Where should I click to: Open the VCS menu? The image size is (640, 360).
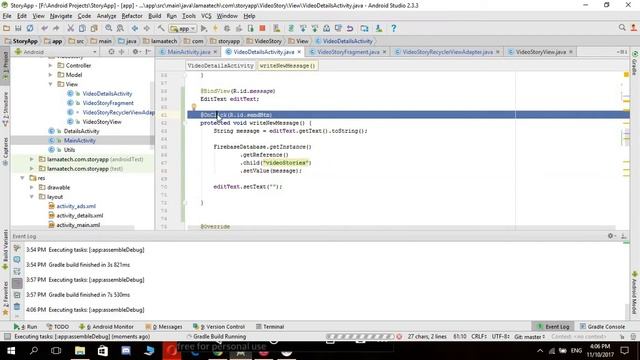click(206, 16)
